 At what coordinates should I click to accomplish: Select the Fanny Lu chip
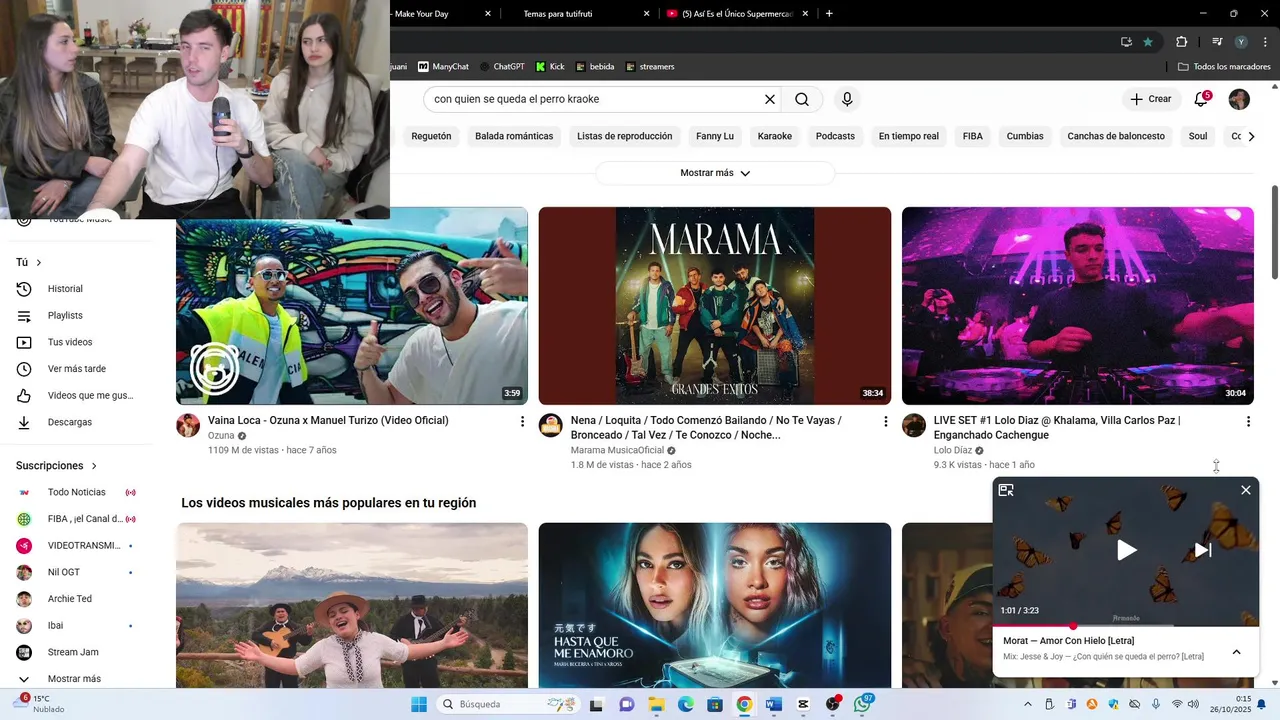[x=715, y=136]
